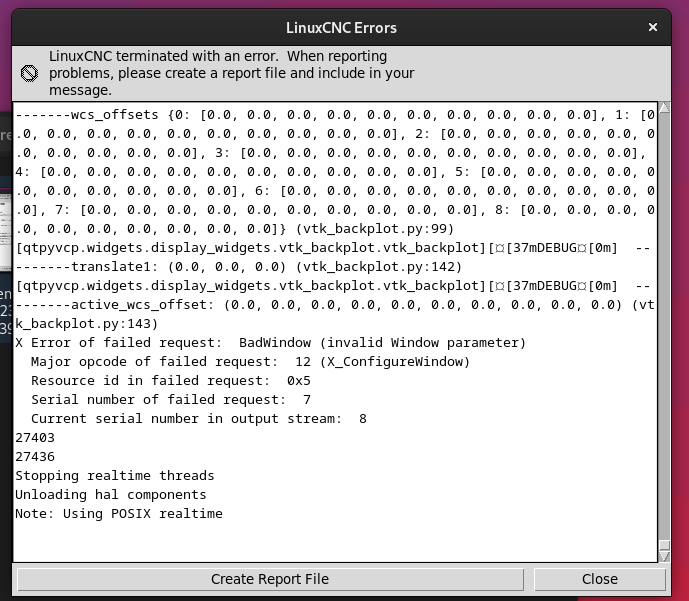This screenshot has width=689, height=601.
Task: Click the number 27436 line
Action: [35, 456]
